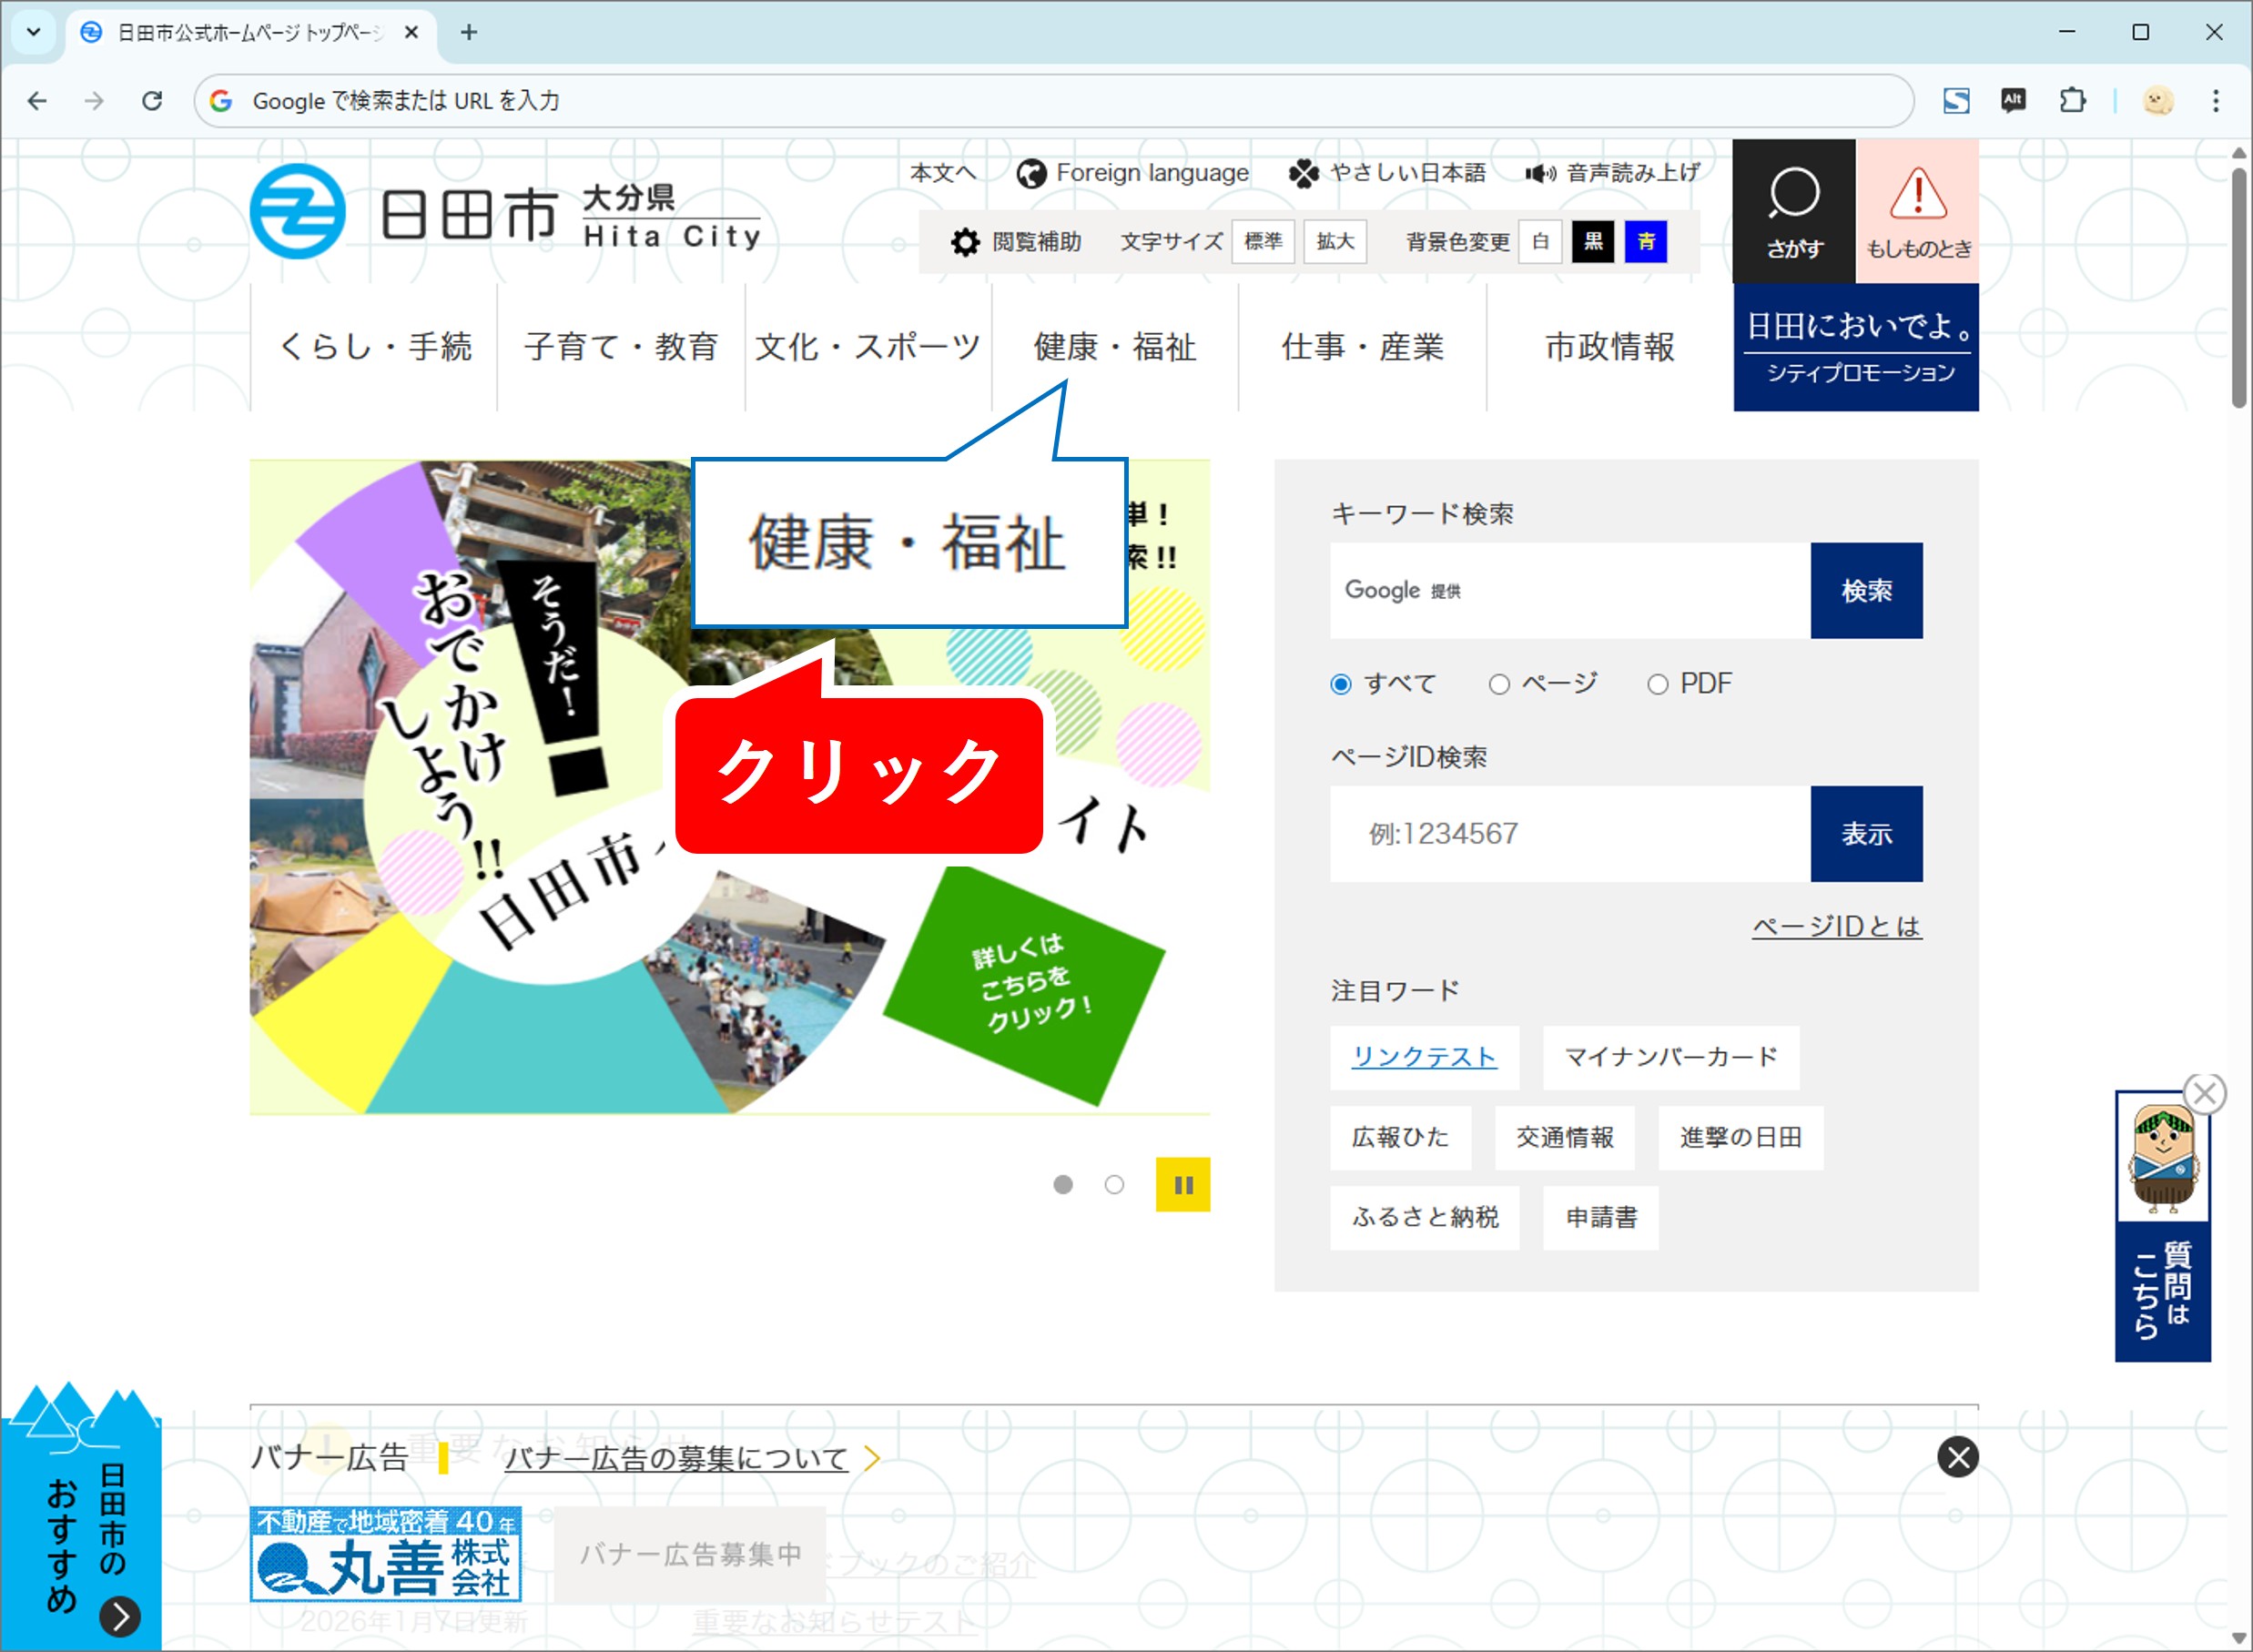The height and width of the screenshot is (1652, 2253).
Task: Select the PDF search radio button
Action: pyautogui.click(x=1659, y=683)
